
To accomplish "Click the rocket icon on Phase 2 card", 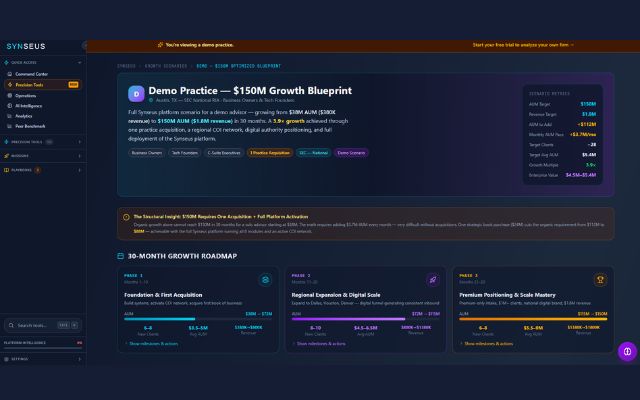I will 433,280.
